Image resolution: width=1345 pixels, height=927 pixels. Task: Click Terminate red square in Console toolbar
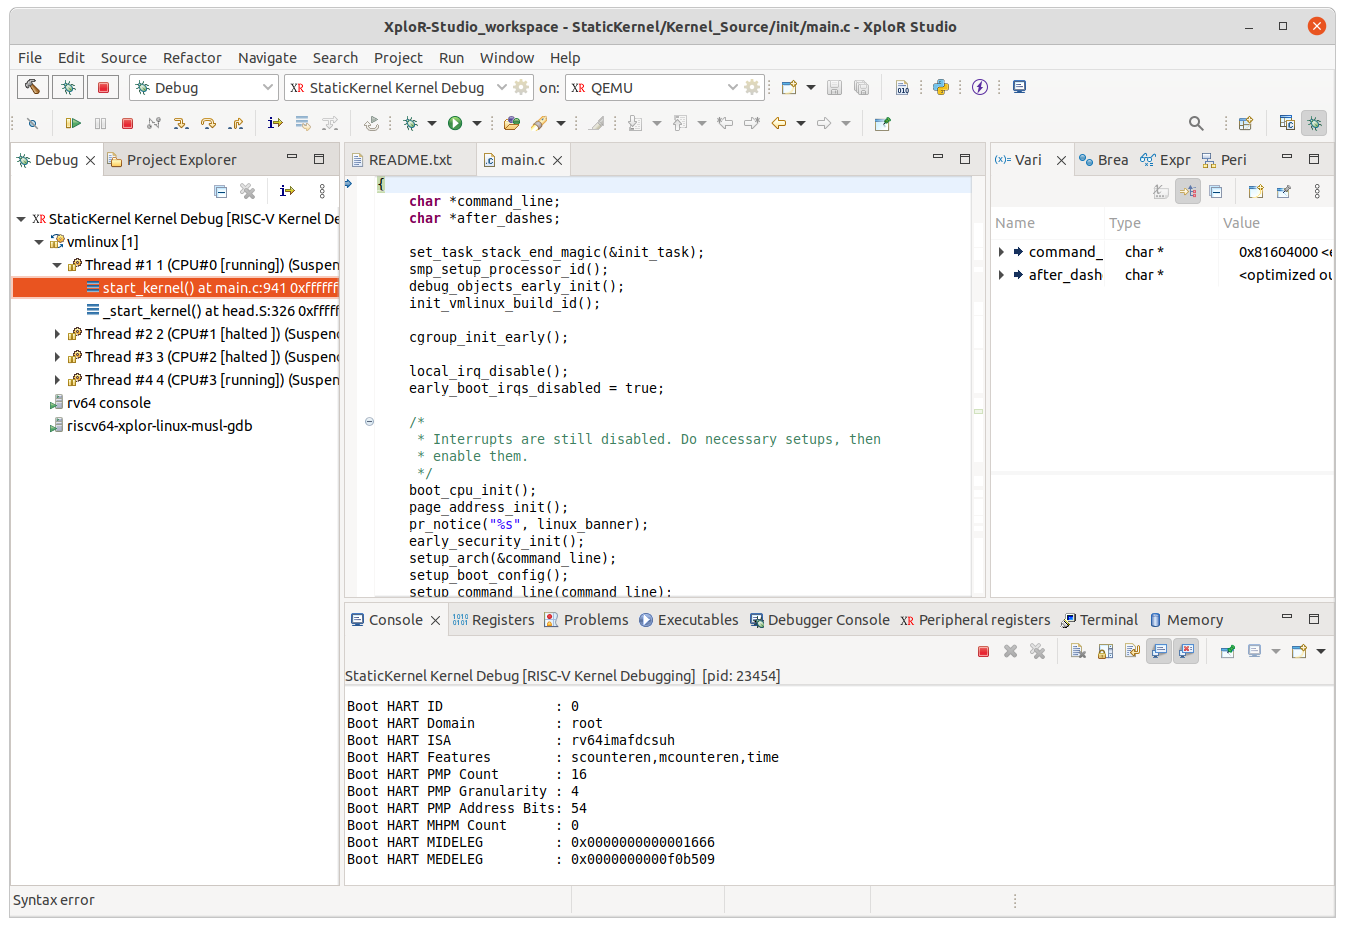983,651
